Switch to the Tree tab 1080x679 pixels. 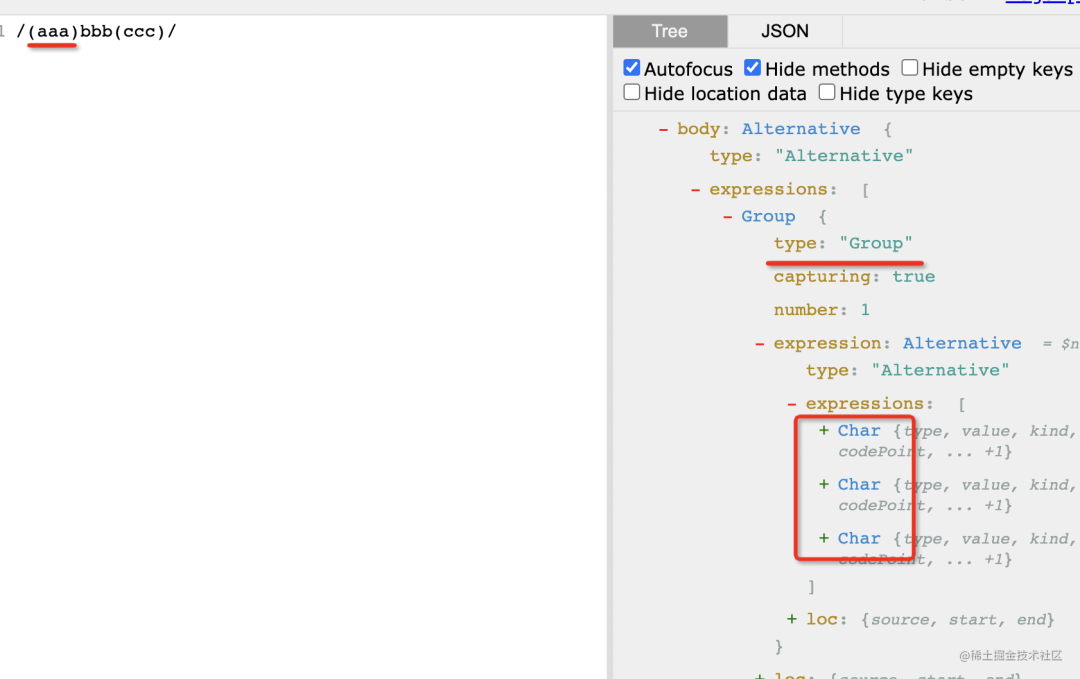pyautogui.click(x=669, y=31)
